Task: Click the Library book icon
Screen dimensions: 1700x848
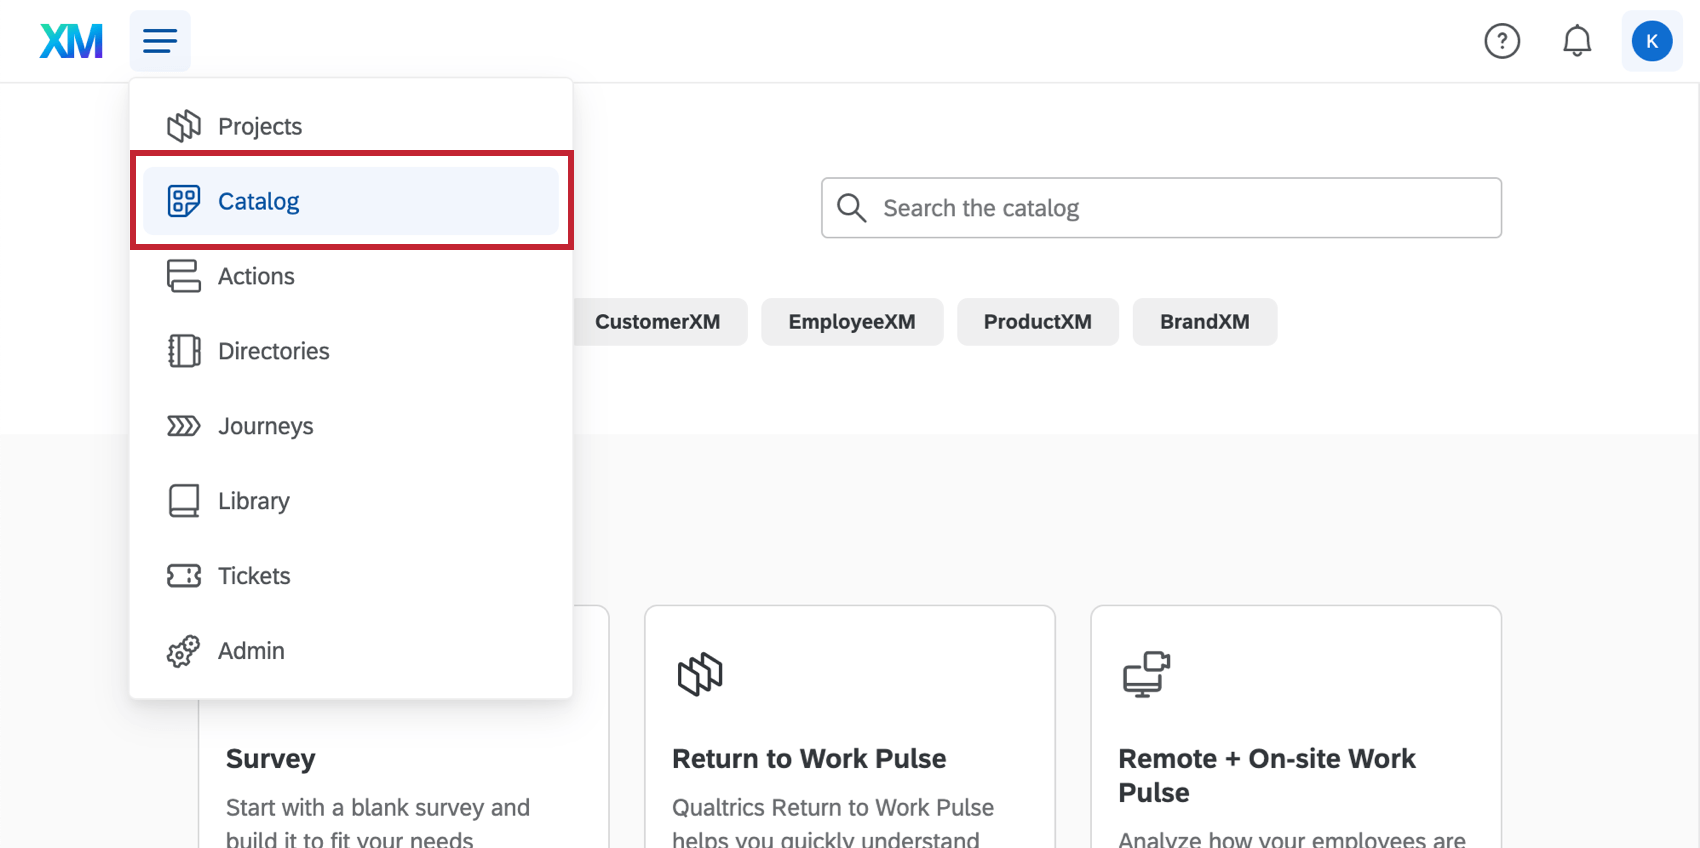Action: coord(184,501)
